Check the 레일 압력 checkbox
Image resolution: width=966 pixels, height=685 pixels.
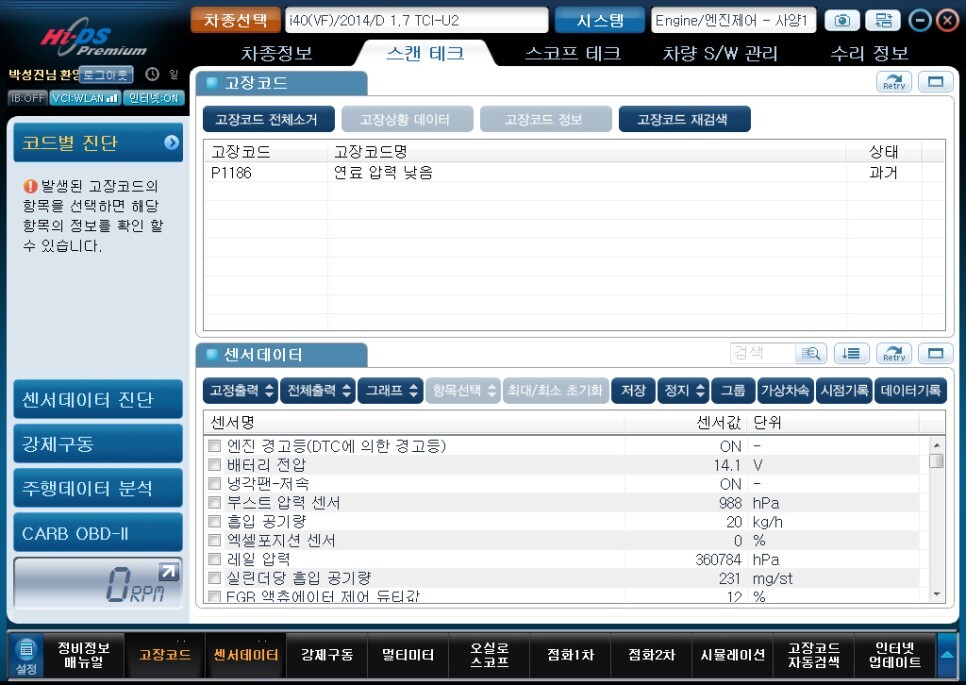(214, 559)
